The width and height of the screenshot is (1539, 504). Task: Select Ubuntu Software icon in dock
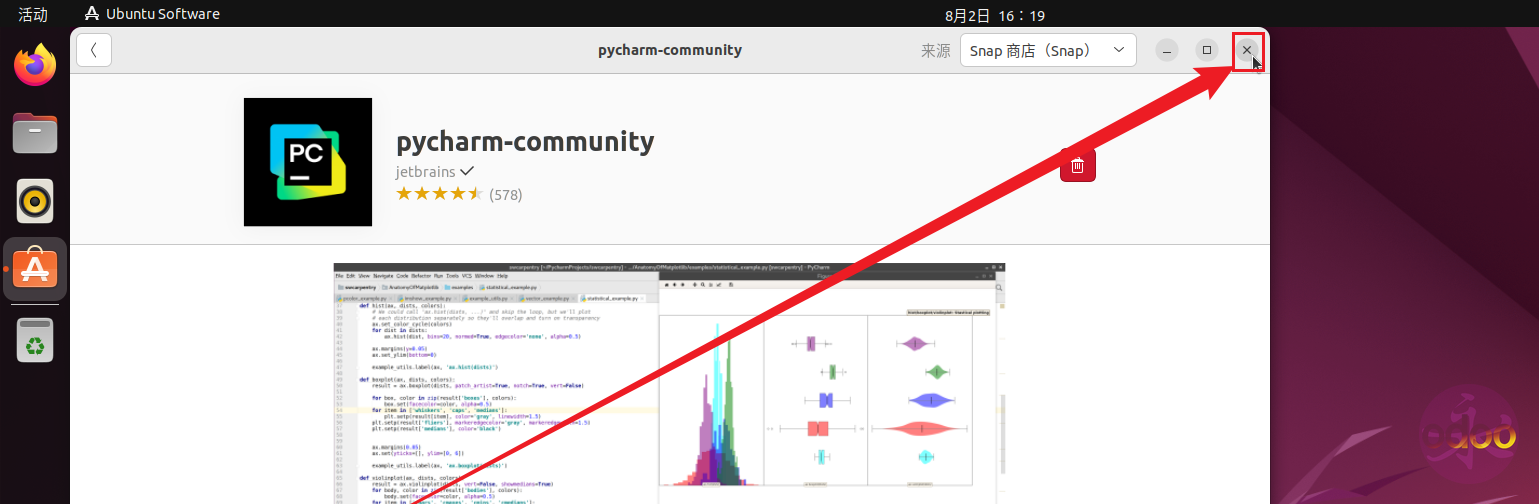[35, 269]
